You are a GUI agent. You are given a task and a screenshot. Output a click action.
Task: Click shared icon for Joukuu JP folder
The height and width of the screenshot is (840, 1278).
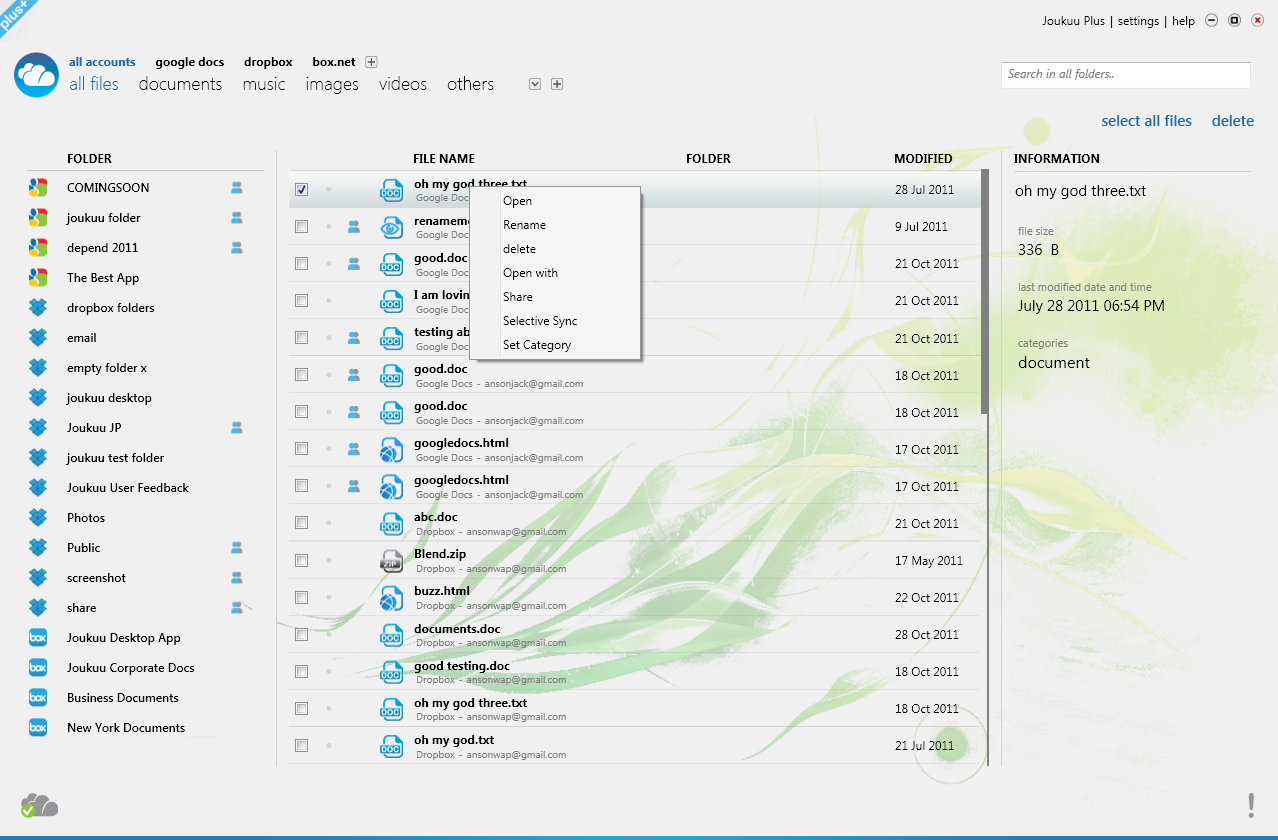237,428
